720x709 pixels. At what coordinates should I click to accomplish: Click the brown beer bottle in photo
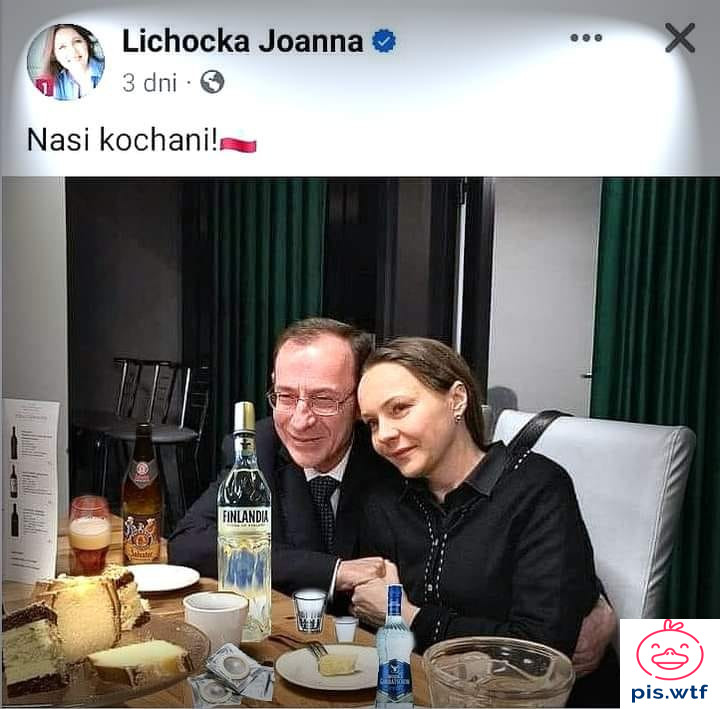point(142,495)
